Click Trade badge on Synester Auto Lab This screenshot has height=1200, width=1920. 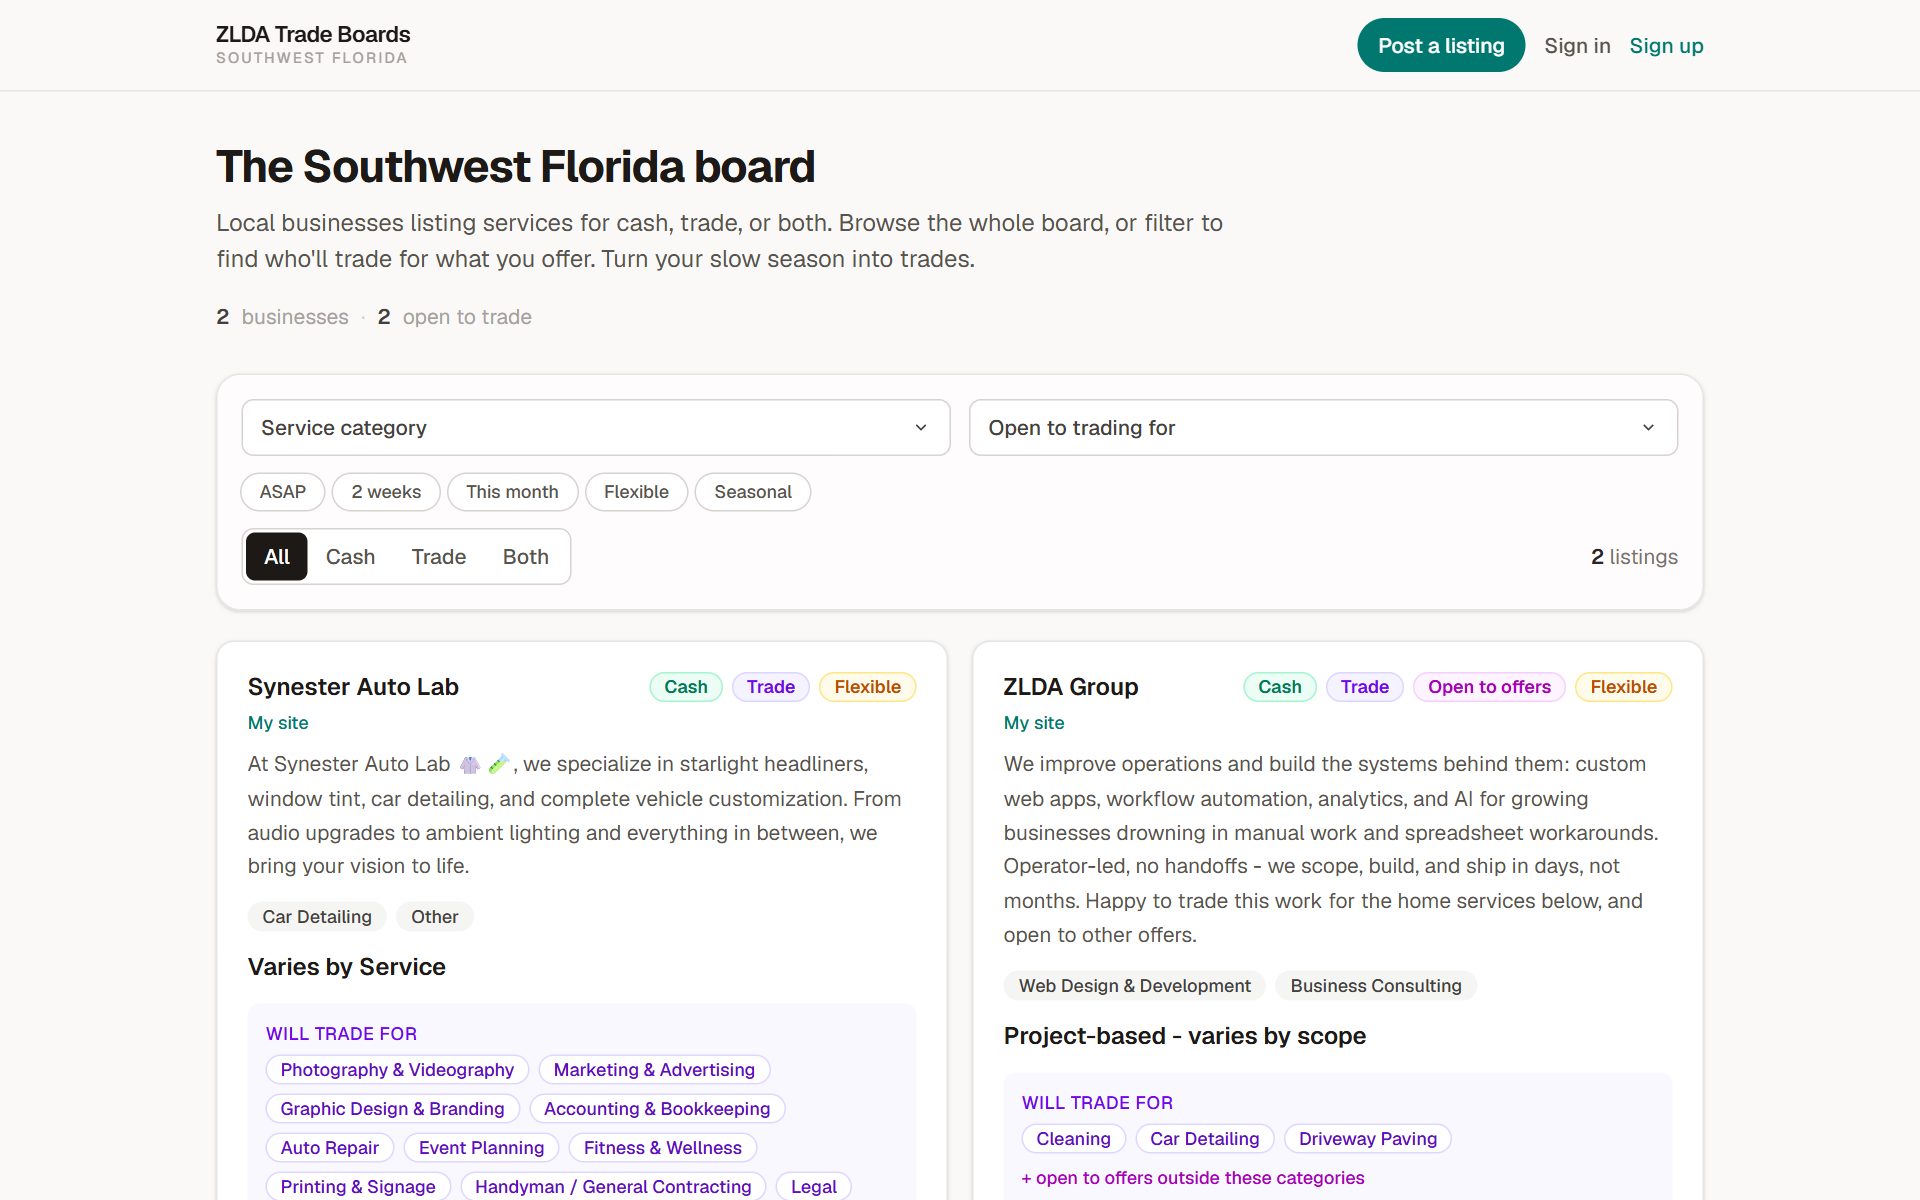pos(771,687)
